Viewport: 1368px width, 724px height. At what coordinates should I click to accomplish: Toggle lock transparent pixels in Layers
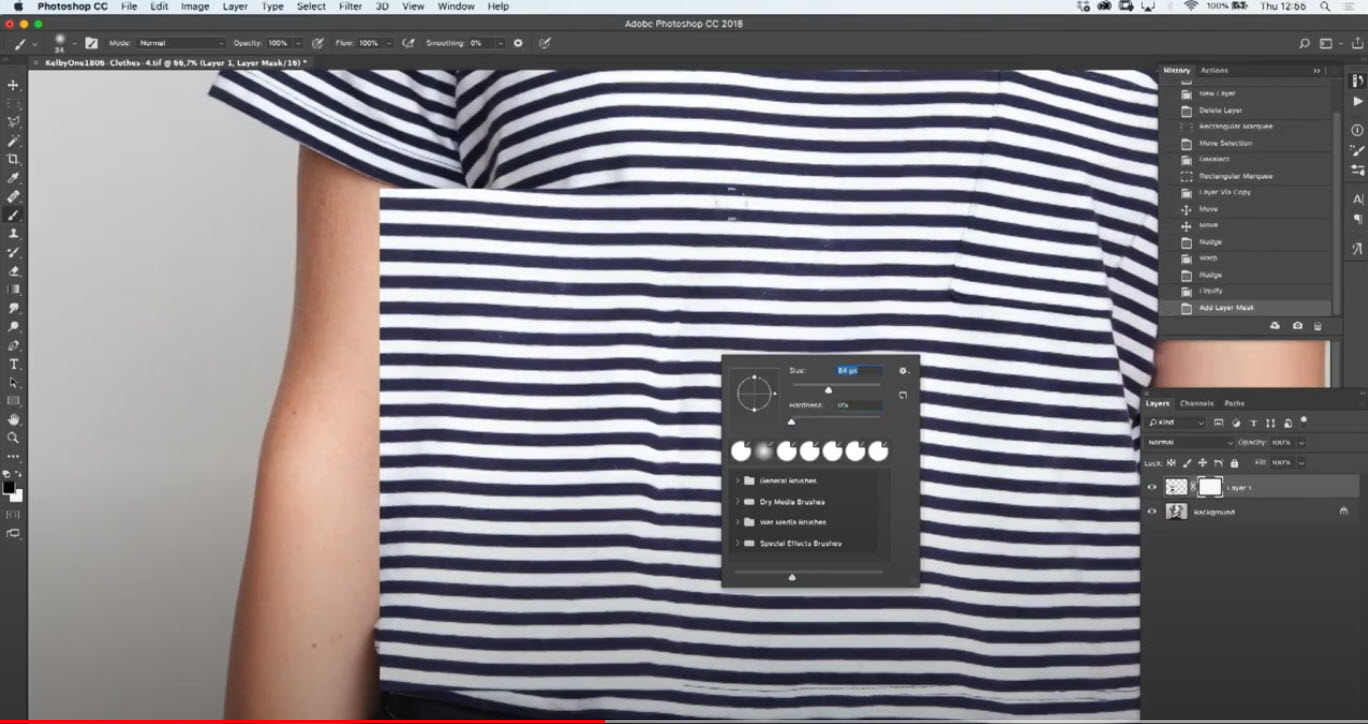pos(1172,463)
